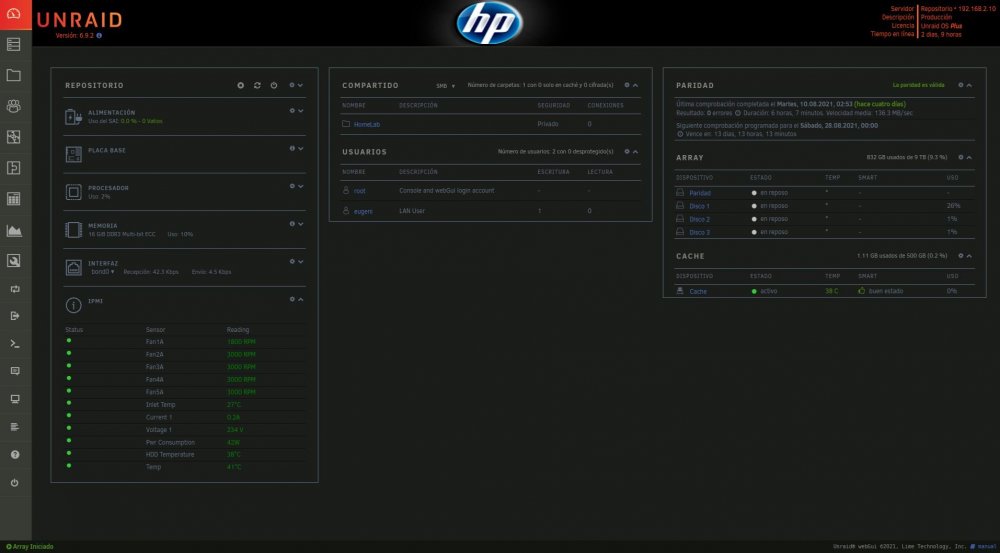Screen dimensions: 1000x553
Task: Open the Array gear settings icon
Action: click(x=960, y=157)
